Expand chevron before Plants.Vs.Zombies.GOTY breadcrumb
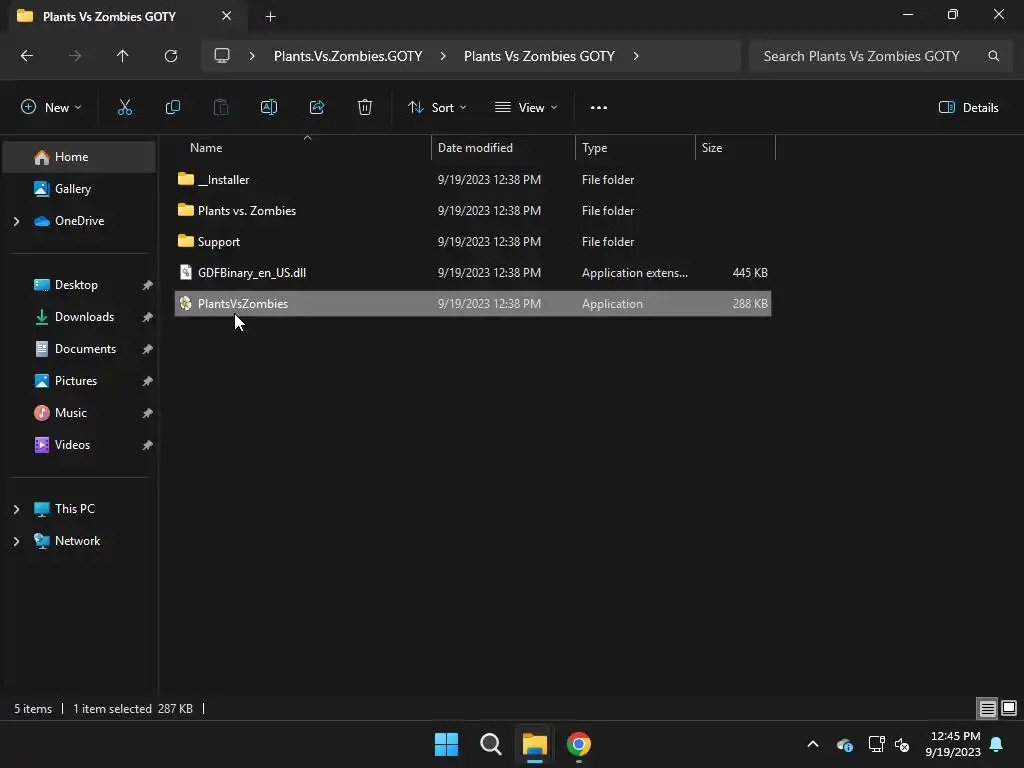This screenshot has width=1024, height=768. click(x=252, y=56)
